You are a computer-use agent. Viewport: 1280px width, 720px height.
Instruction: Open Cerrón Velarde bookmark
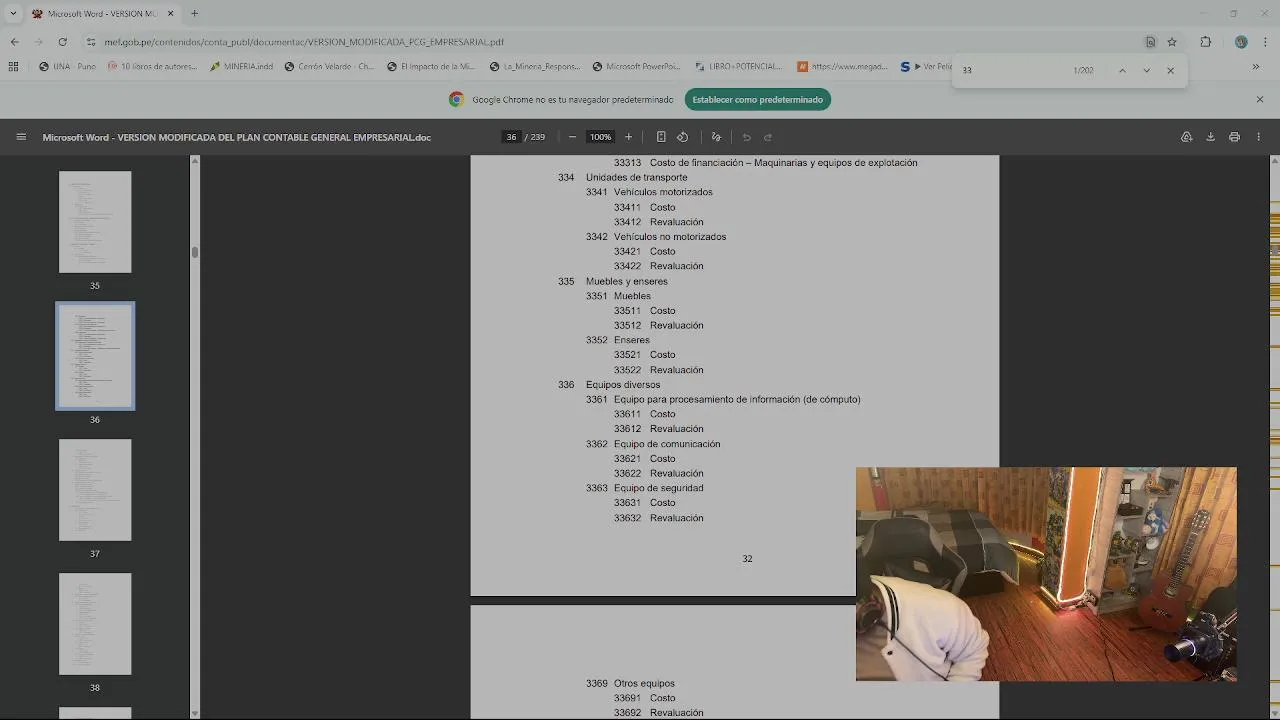[x=329, y=67]
